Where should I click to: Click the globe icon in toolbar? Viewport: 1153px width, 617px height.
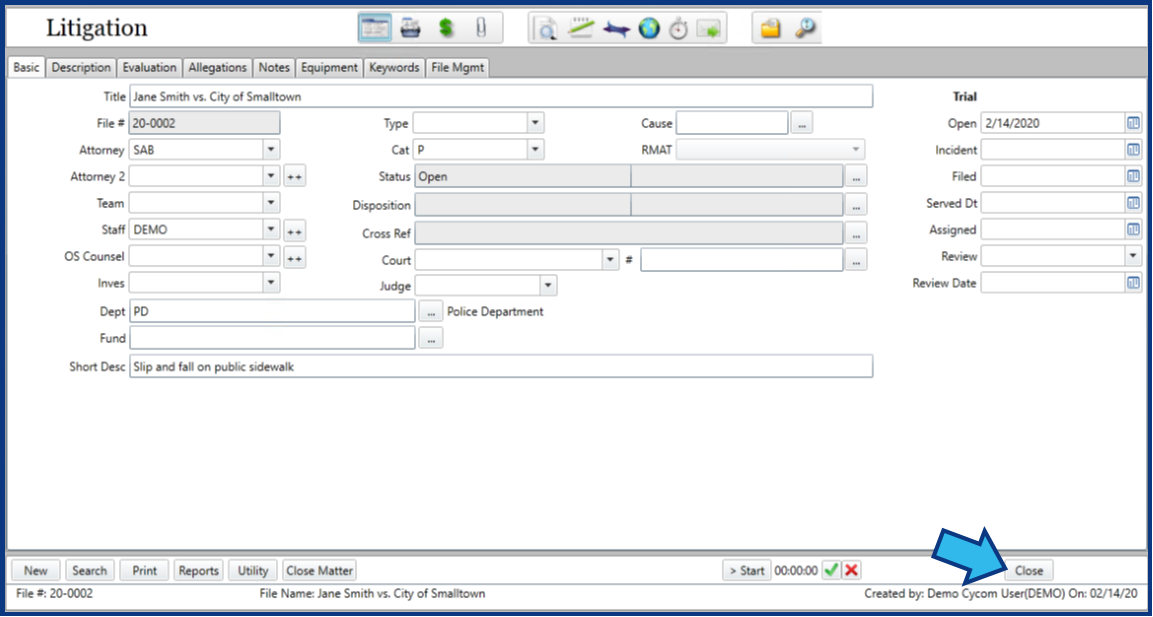pyautogui.click(x=649, y=29)
